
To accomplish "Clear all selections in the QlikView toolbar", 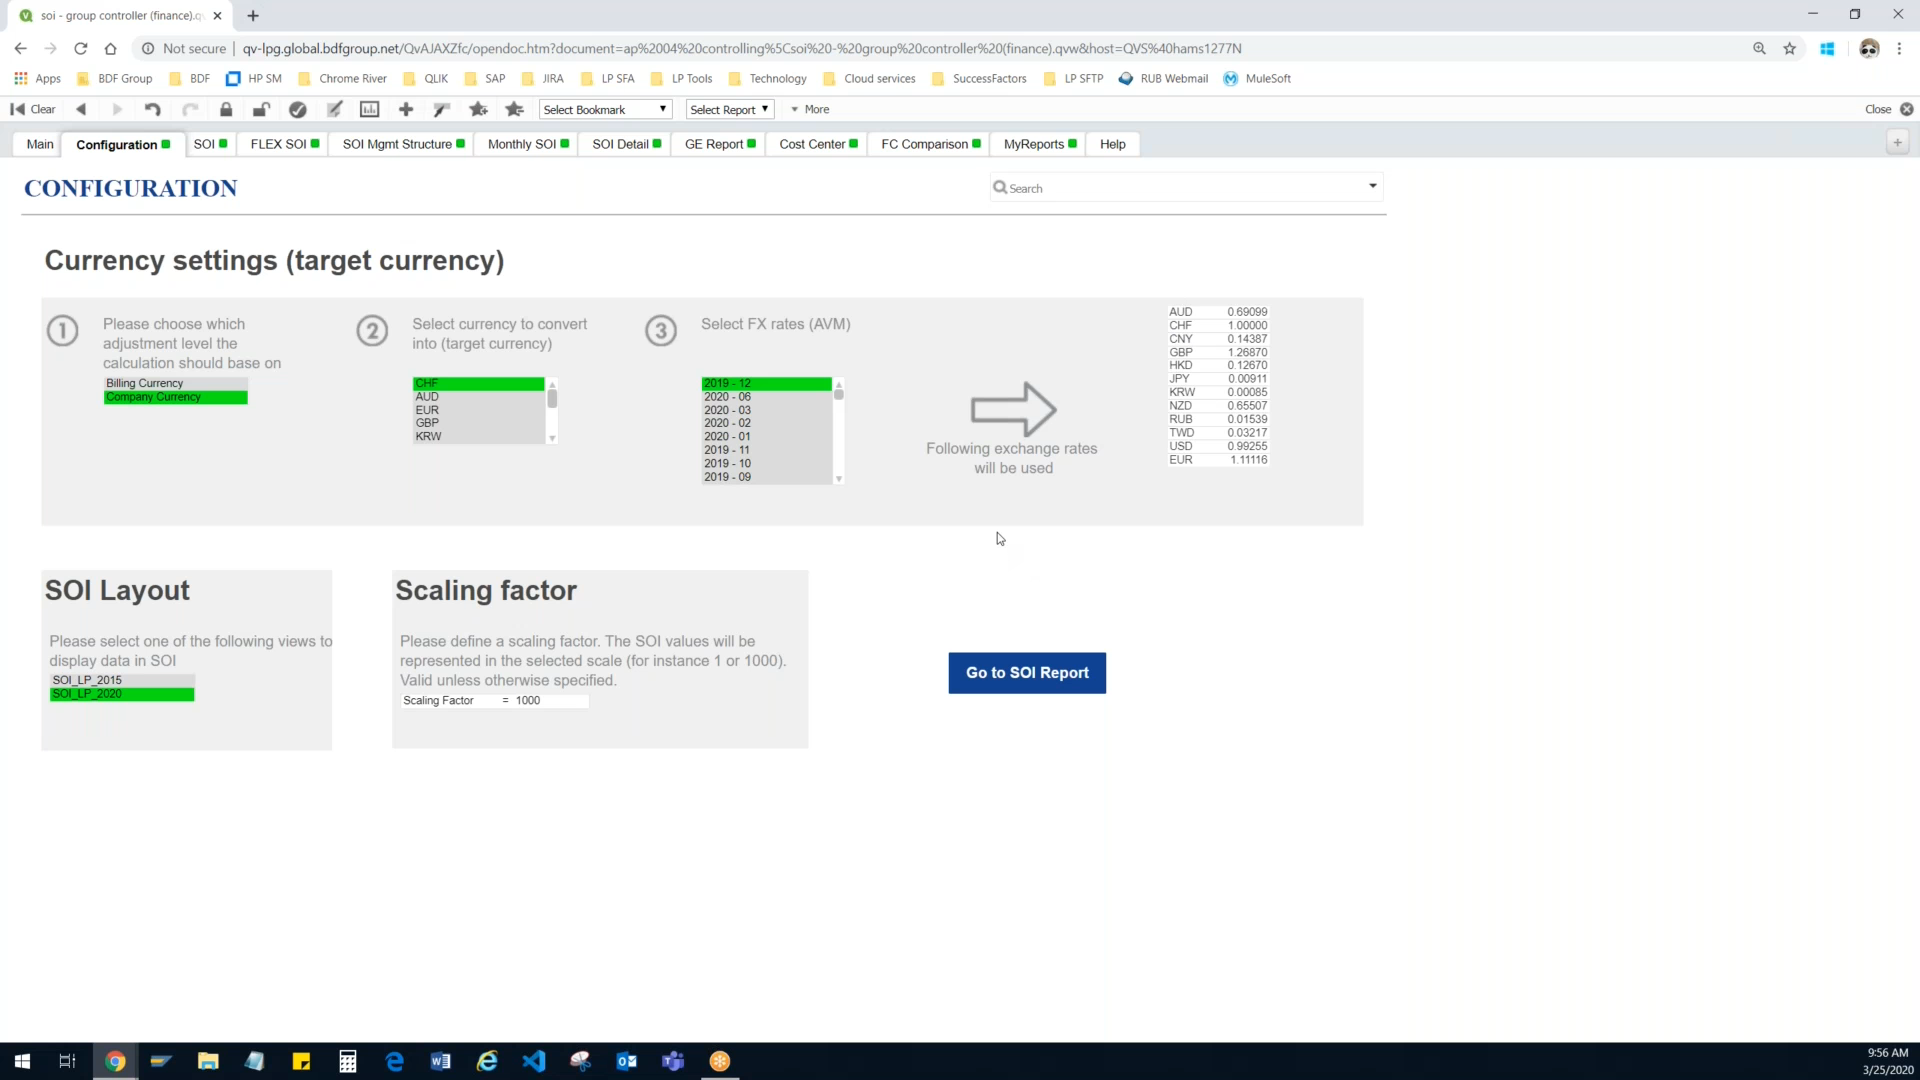I will coord(33,109).
